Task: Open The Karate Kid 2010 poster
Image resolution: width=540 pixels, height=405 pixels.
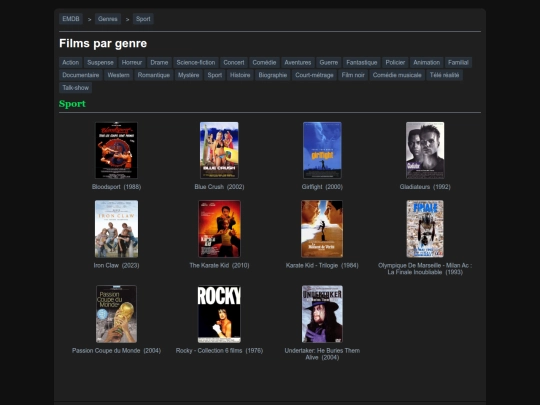Action: pos(219,229)
